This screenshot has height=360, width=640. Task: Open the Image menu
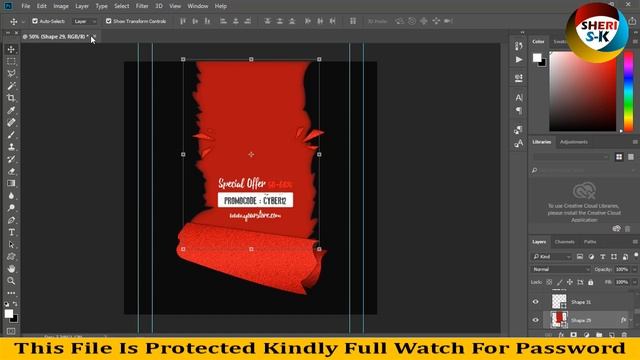(x=61, y=6)
